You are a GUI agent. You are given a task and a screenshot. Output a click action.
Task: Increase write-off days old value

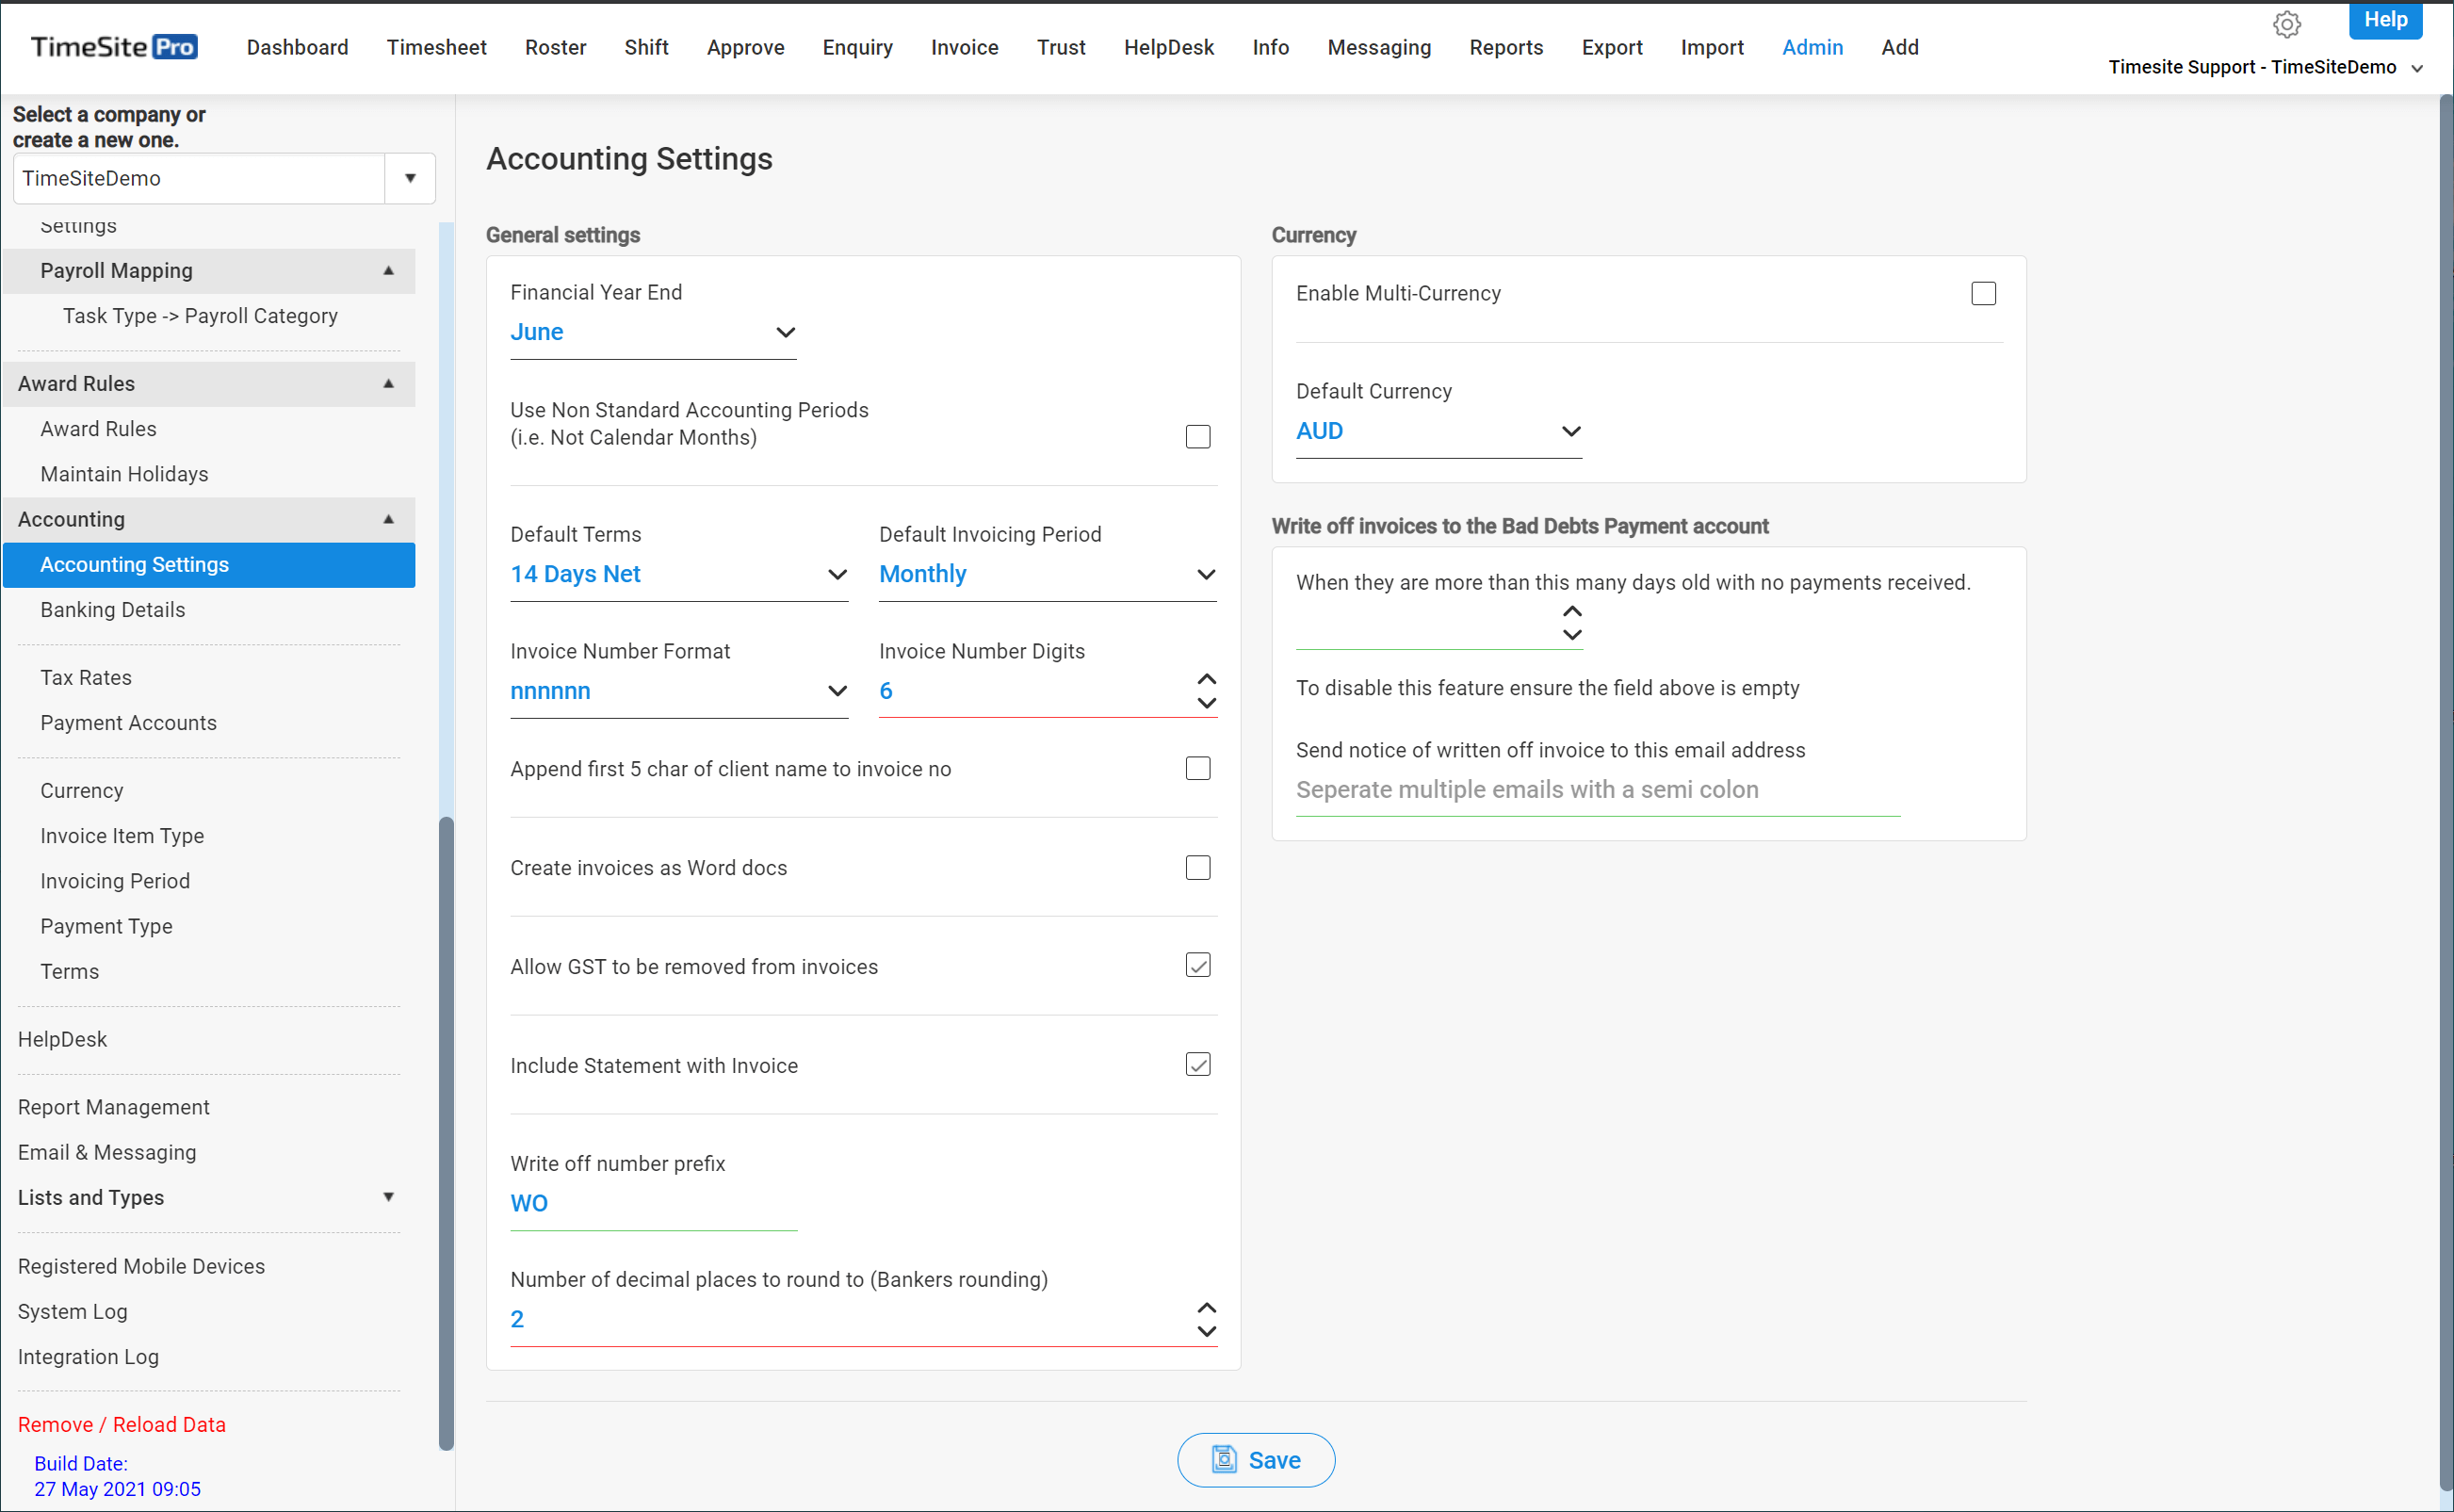(x=1572, y=611)
